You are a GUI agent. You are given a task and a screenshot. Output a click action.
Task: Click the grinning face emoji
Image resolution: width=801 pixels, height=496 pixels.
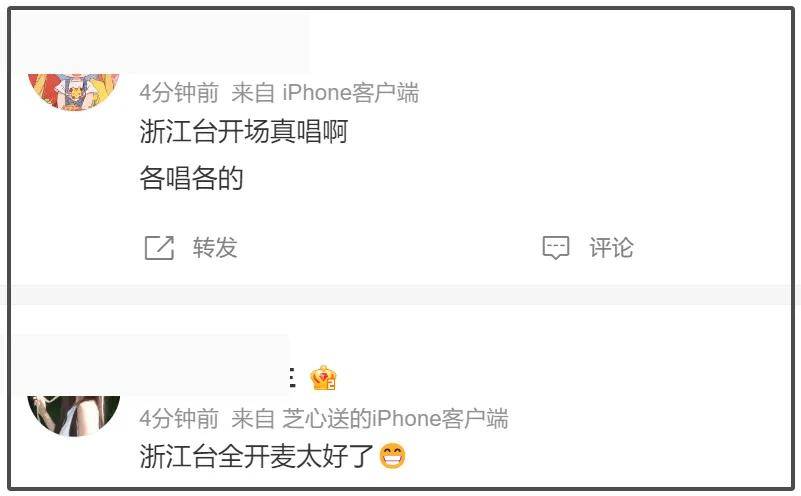[392, 456]
